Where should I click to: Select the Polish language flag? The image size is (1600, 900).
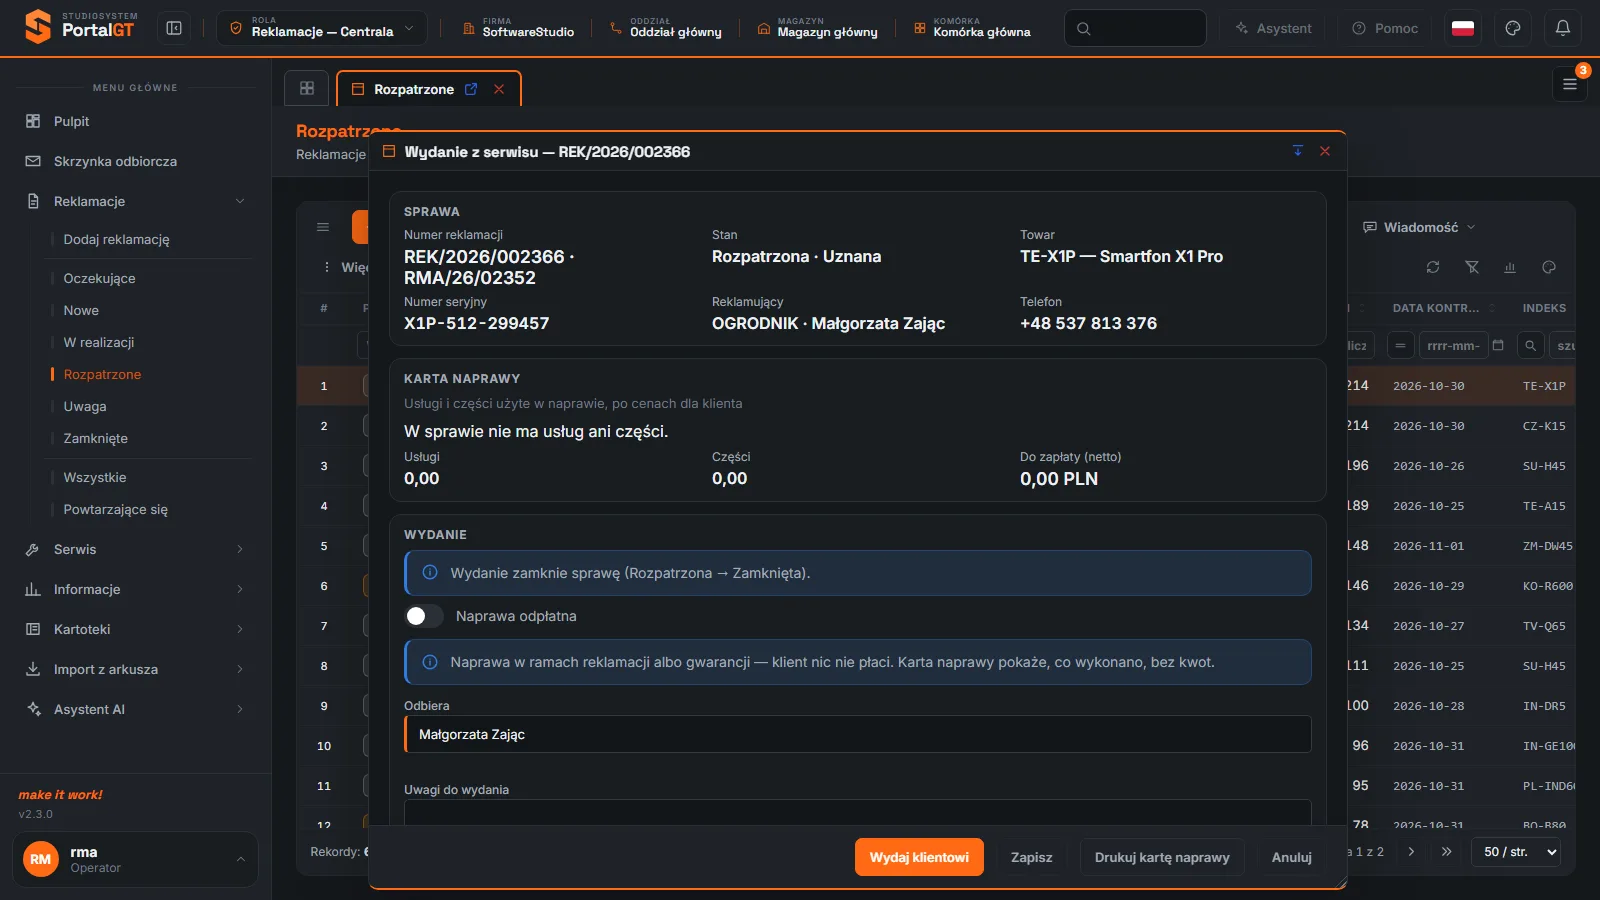1463,28
